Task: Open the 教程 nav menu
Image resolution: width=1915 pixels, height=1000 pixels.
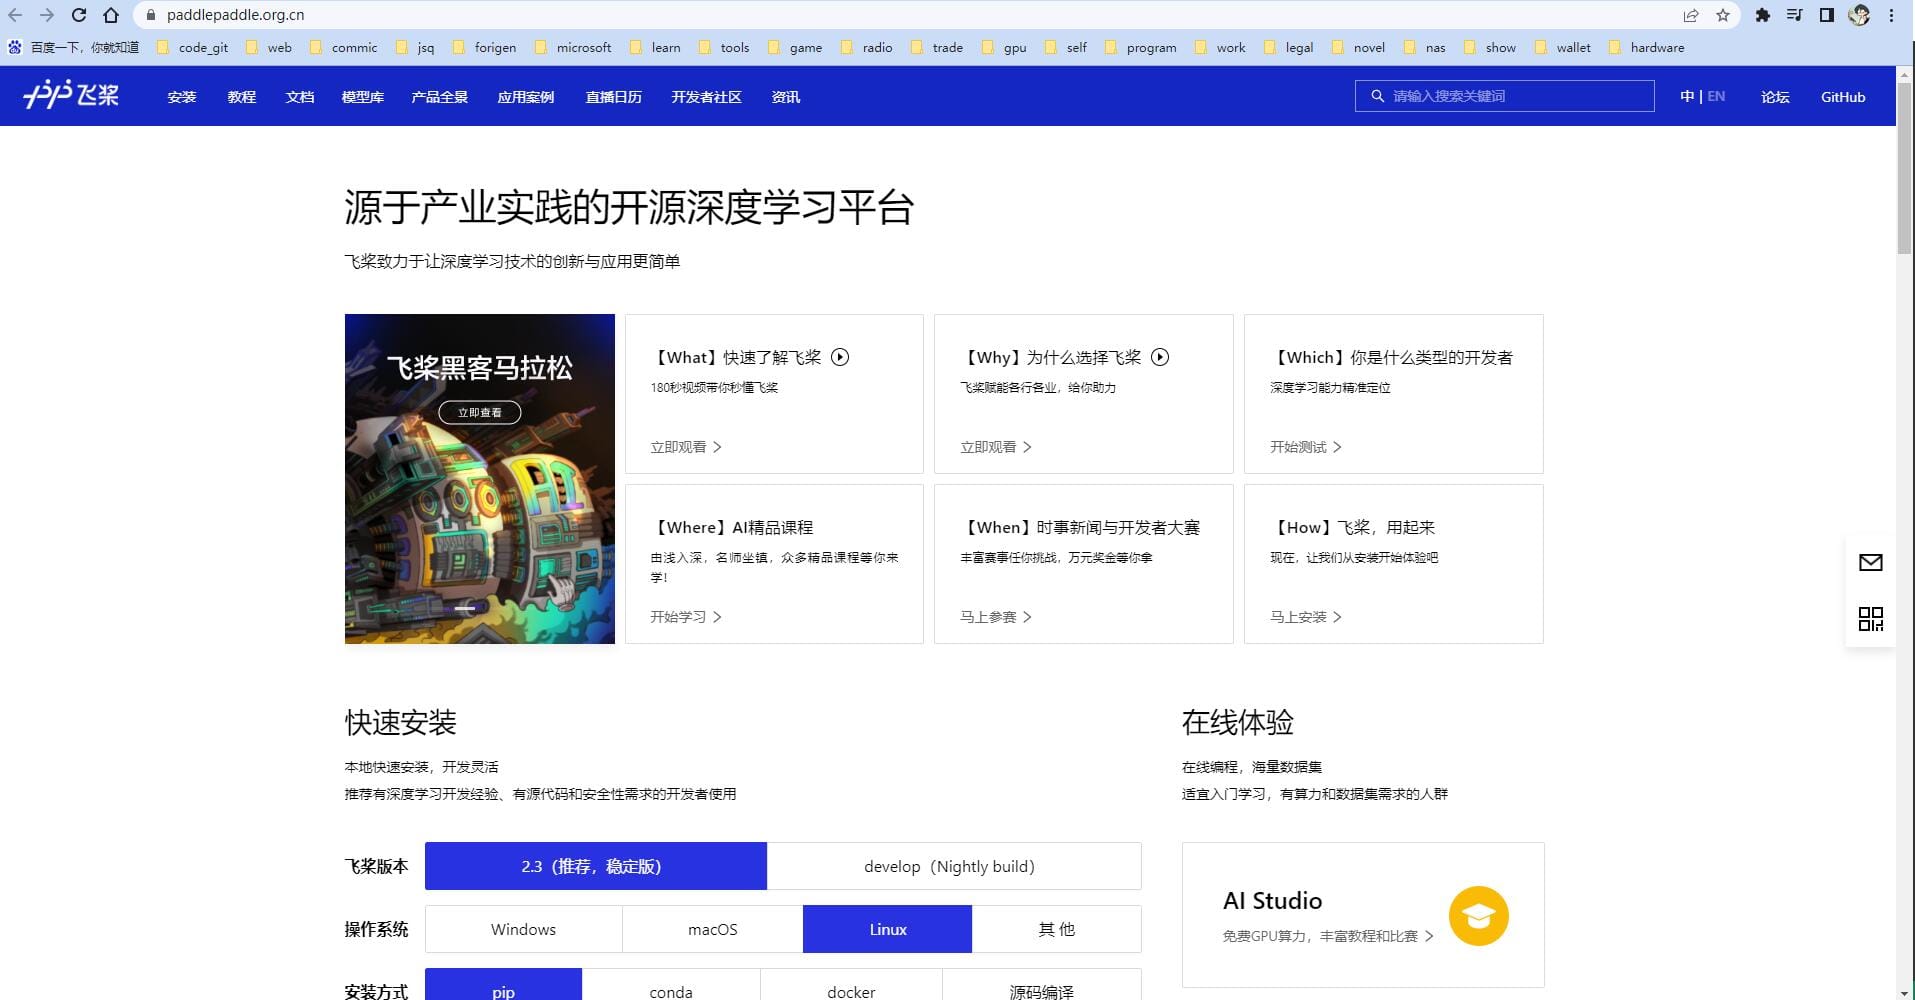Action: click(242, 97)
